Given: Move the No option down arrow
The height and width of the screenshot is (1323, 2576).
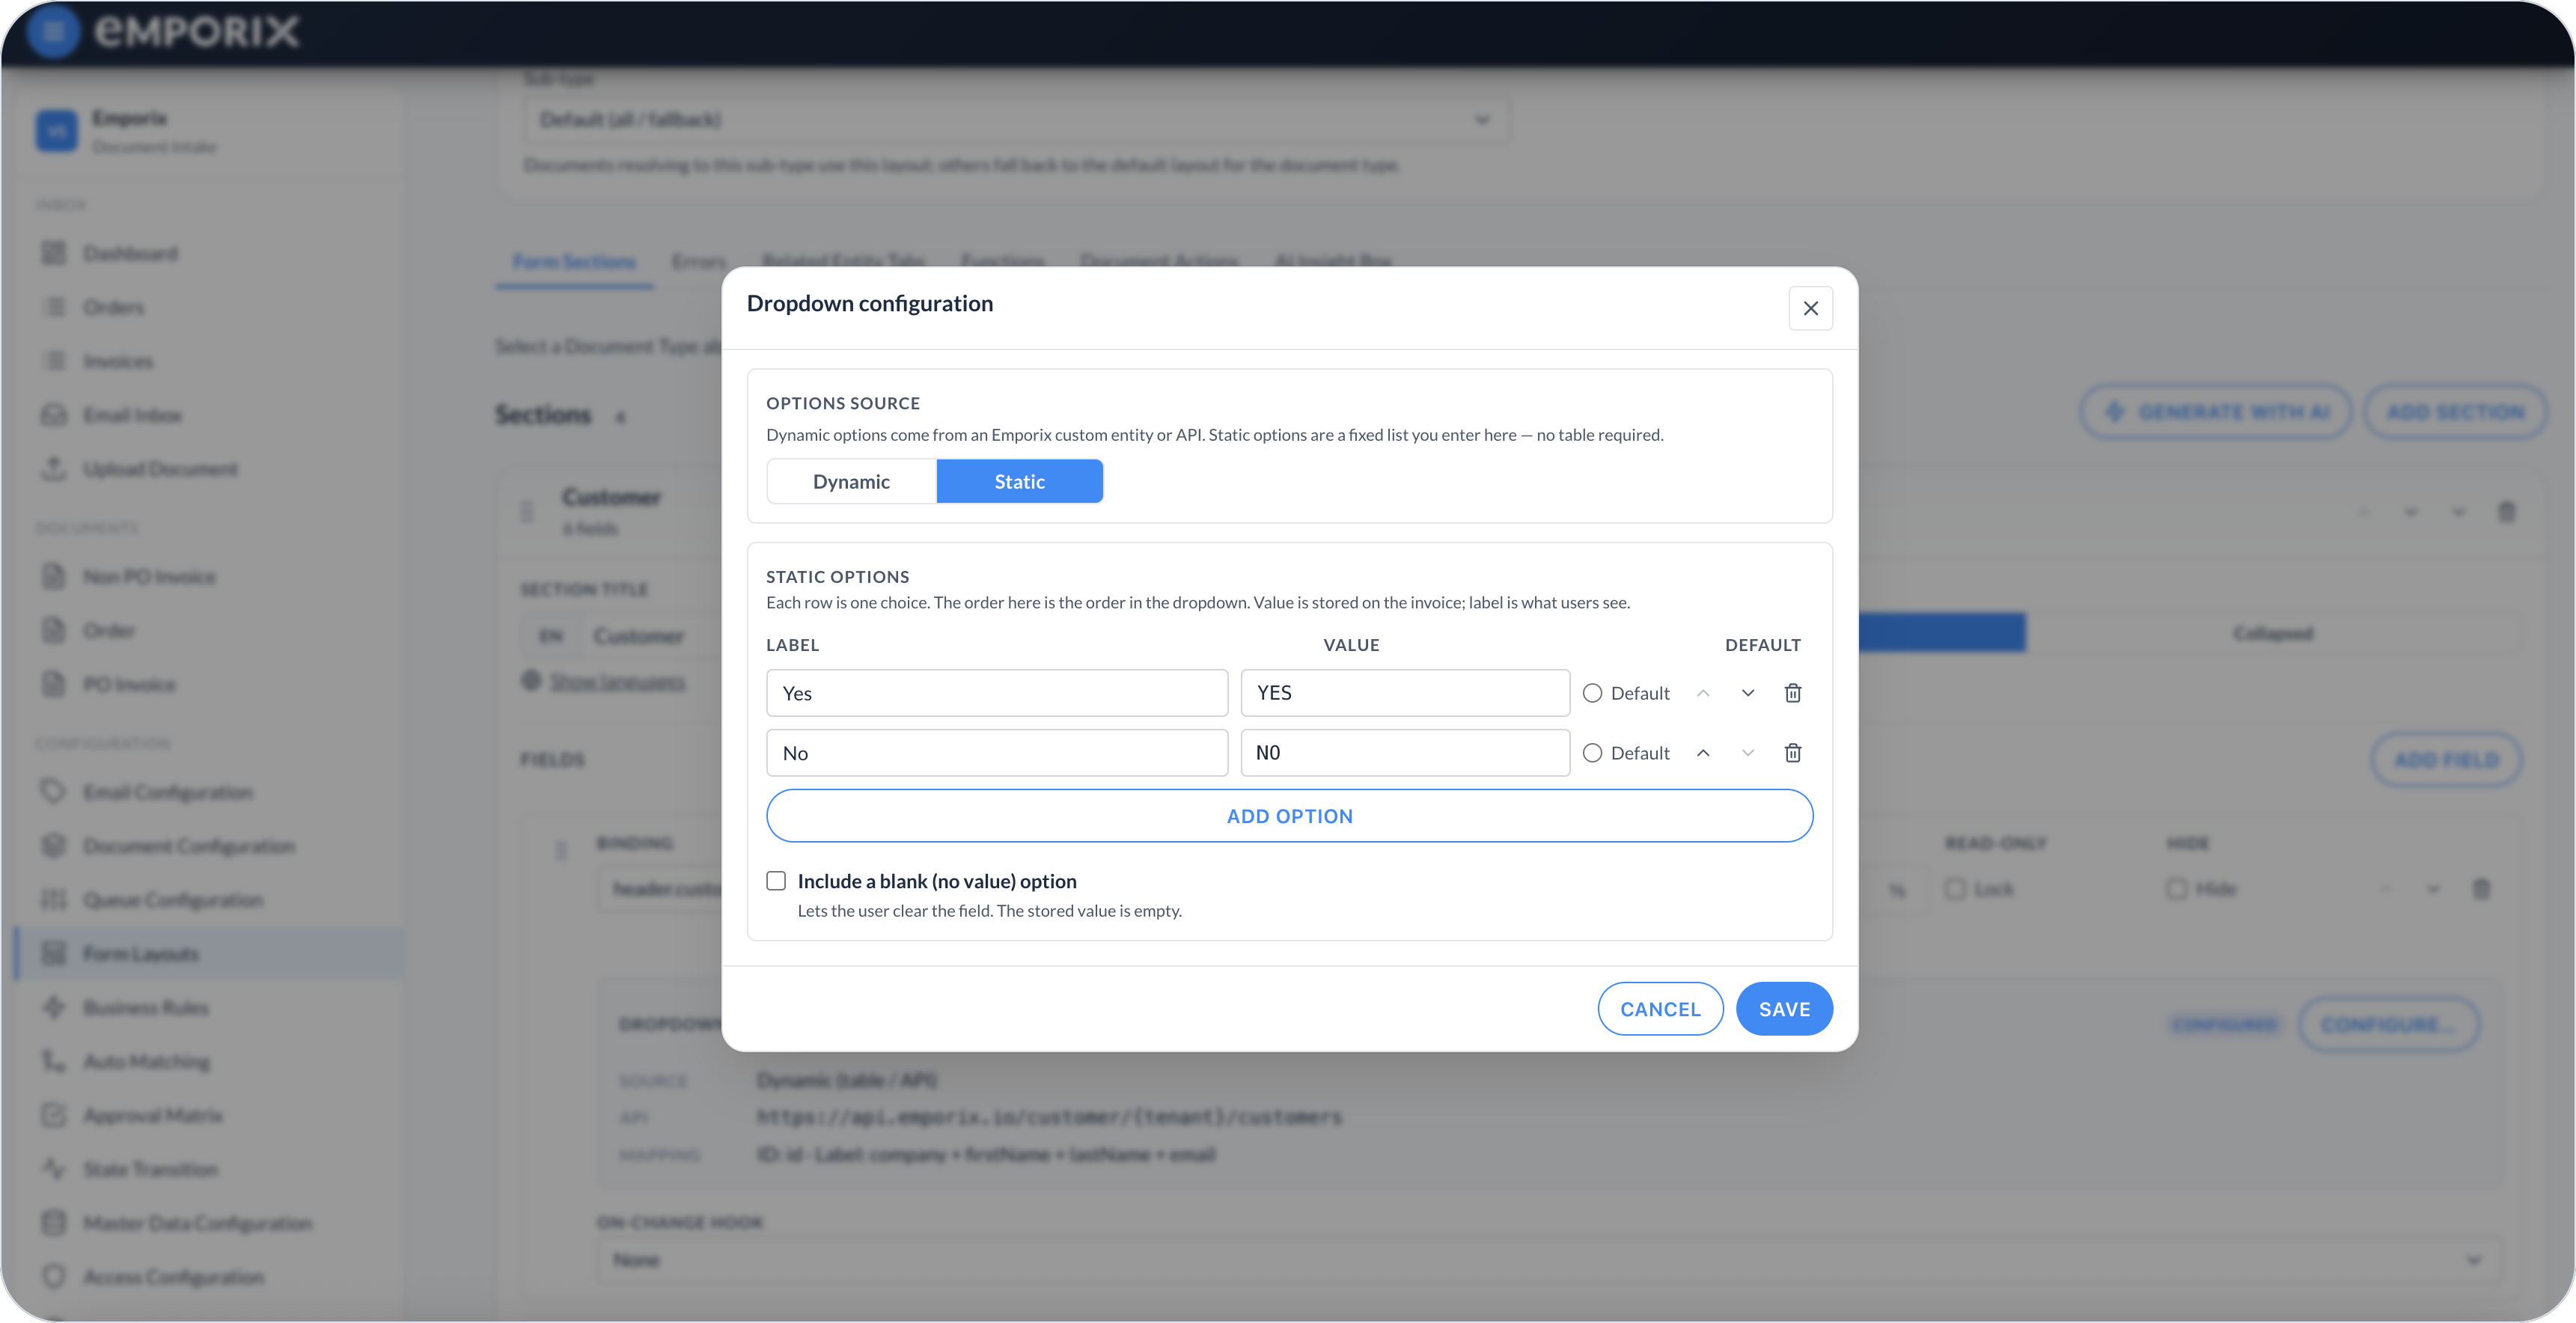Looking at the screenshot, I should 1747,753.
